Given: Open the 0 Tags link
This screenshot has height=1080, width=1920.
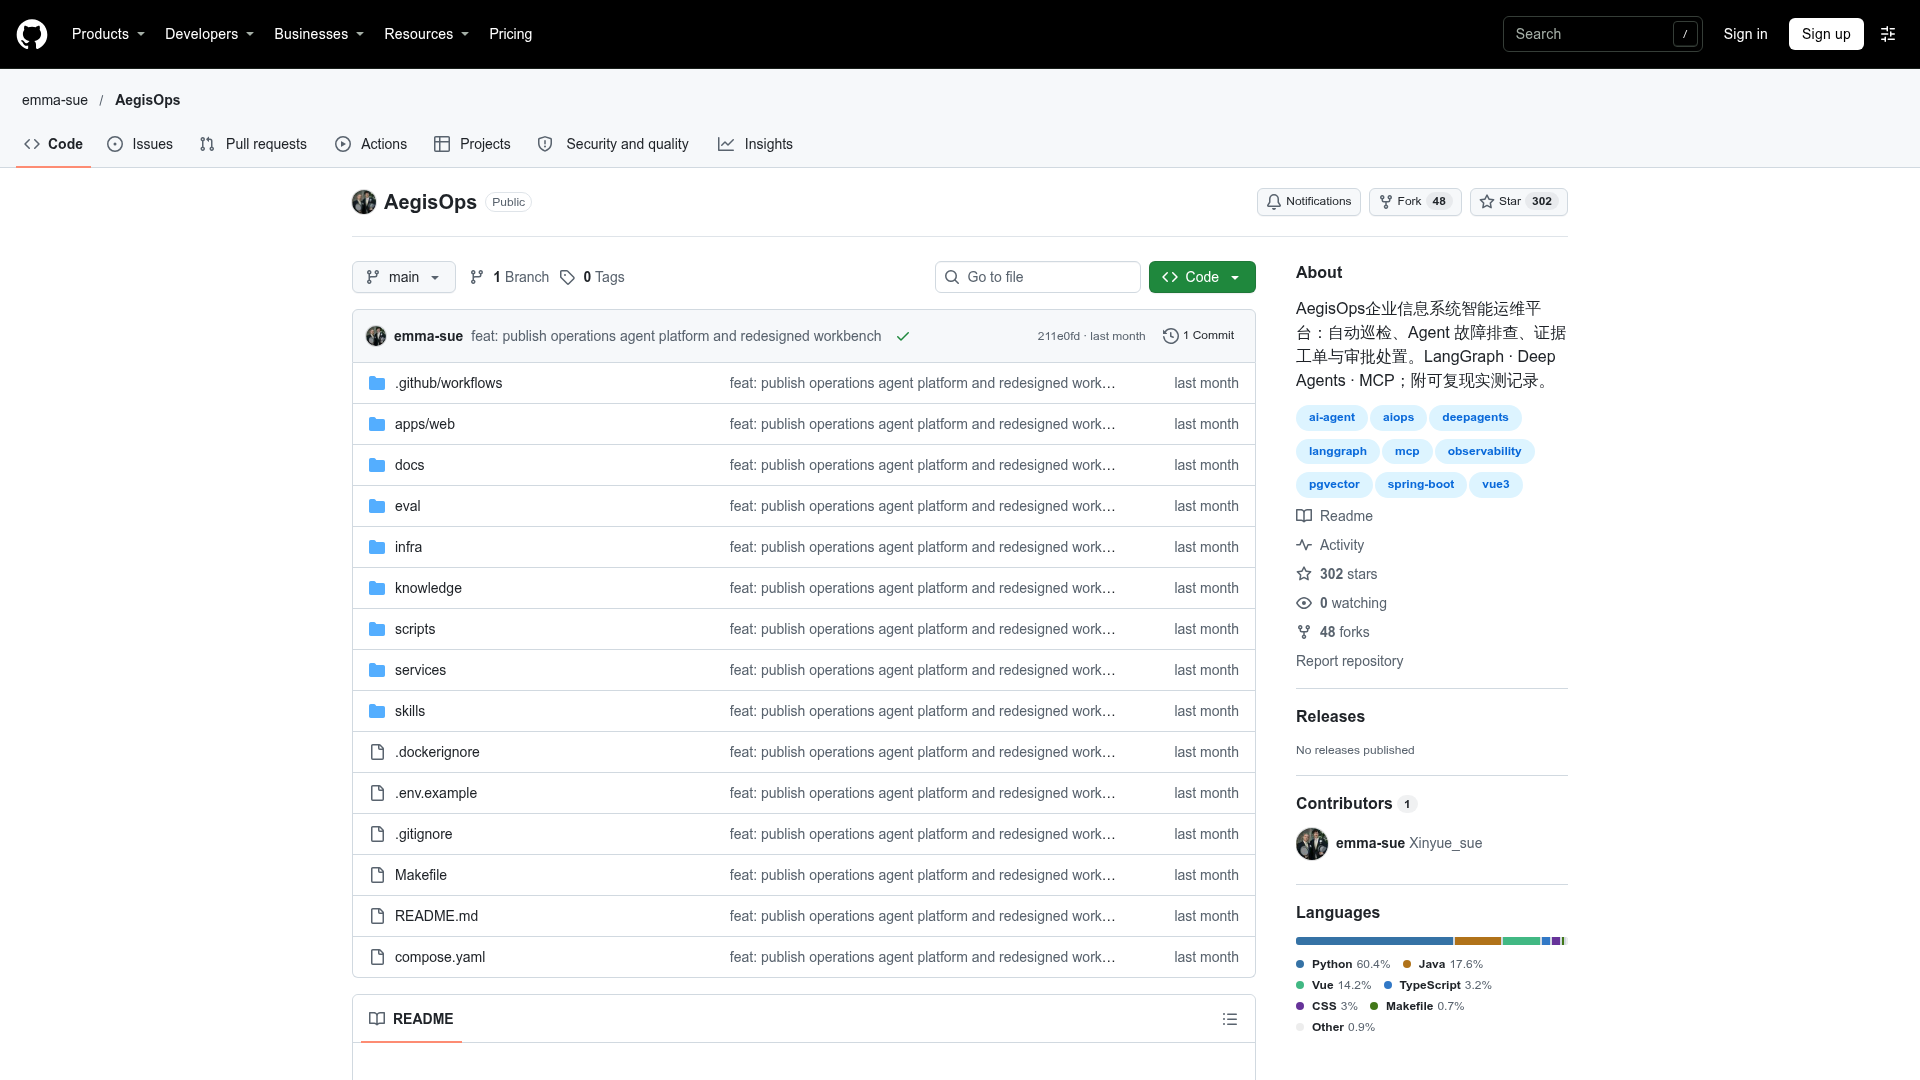Looking at the screenshot, I should (592, 277).
